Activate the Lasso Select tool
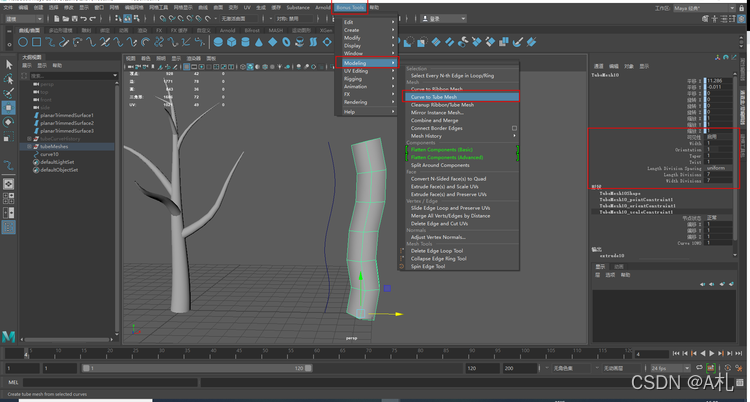Image resolution: width=750 pixels, height=402 pixels. (8, 79)
